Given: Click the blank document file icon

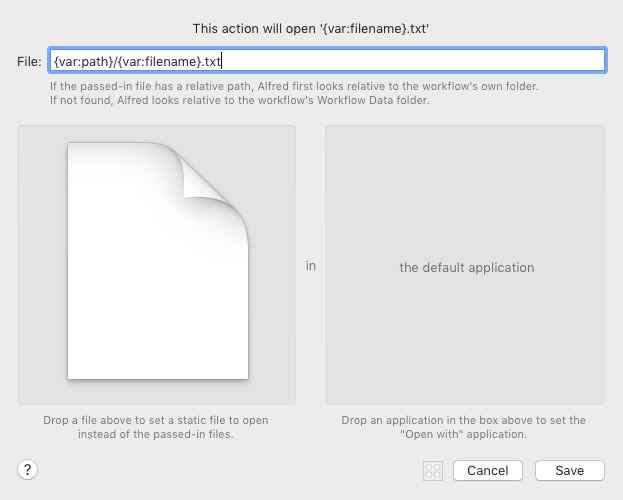Looking at the screenshot, I should (158, 261).
